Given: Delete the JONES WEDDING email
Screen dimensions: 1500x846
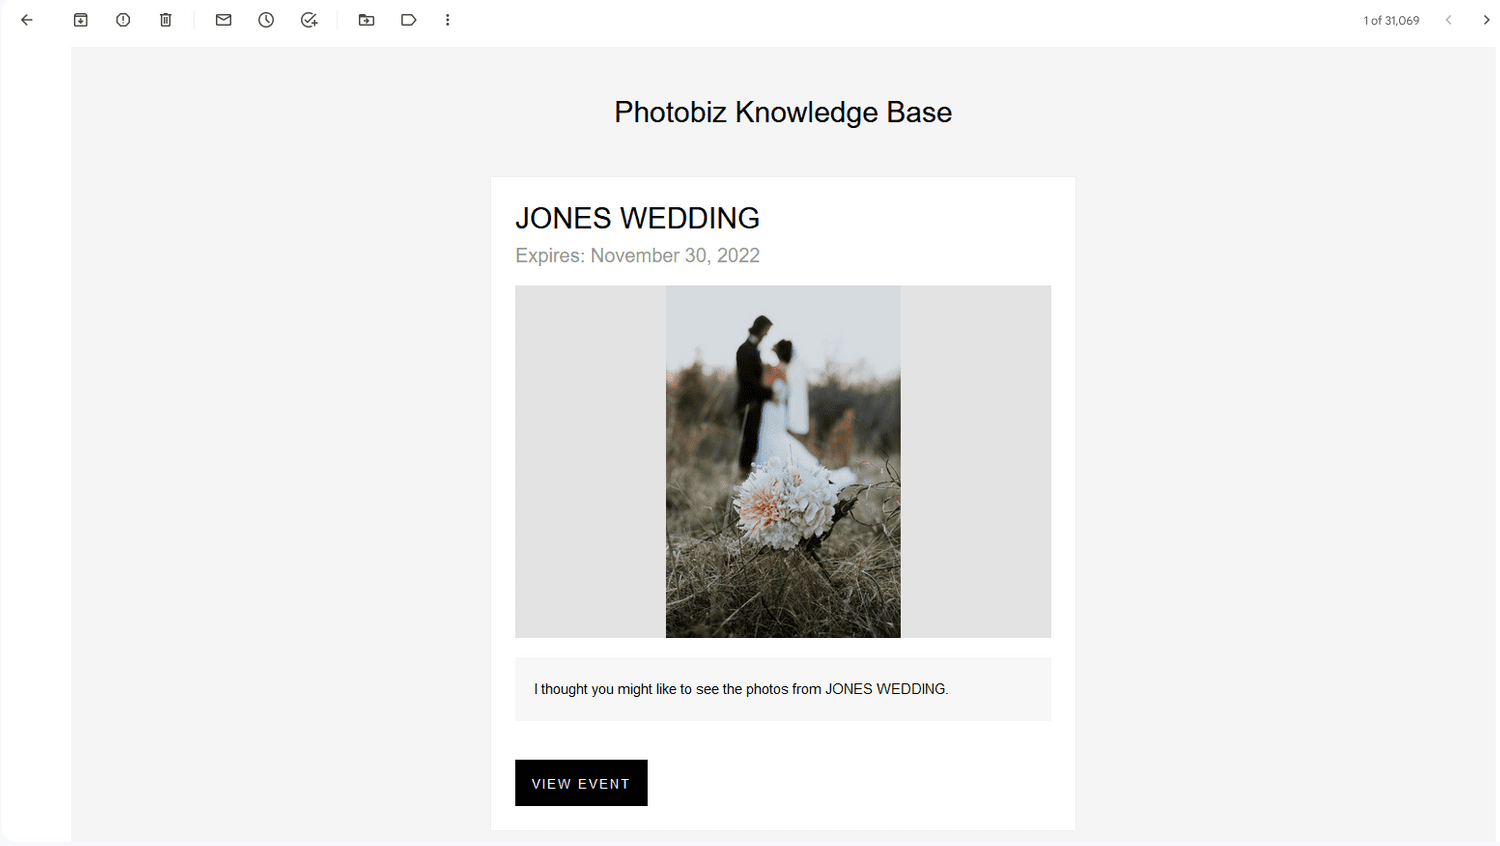Looking at the screenshot, I should tap(165, 19).
